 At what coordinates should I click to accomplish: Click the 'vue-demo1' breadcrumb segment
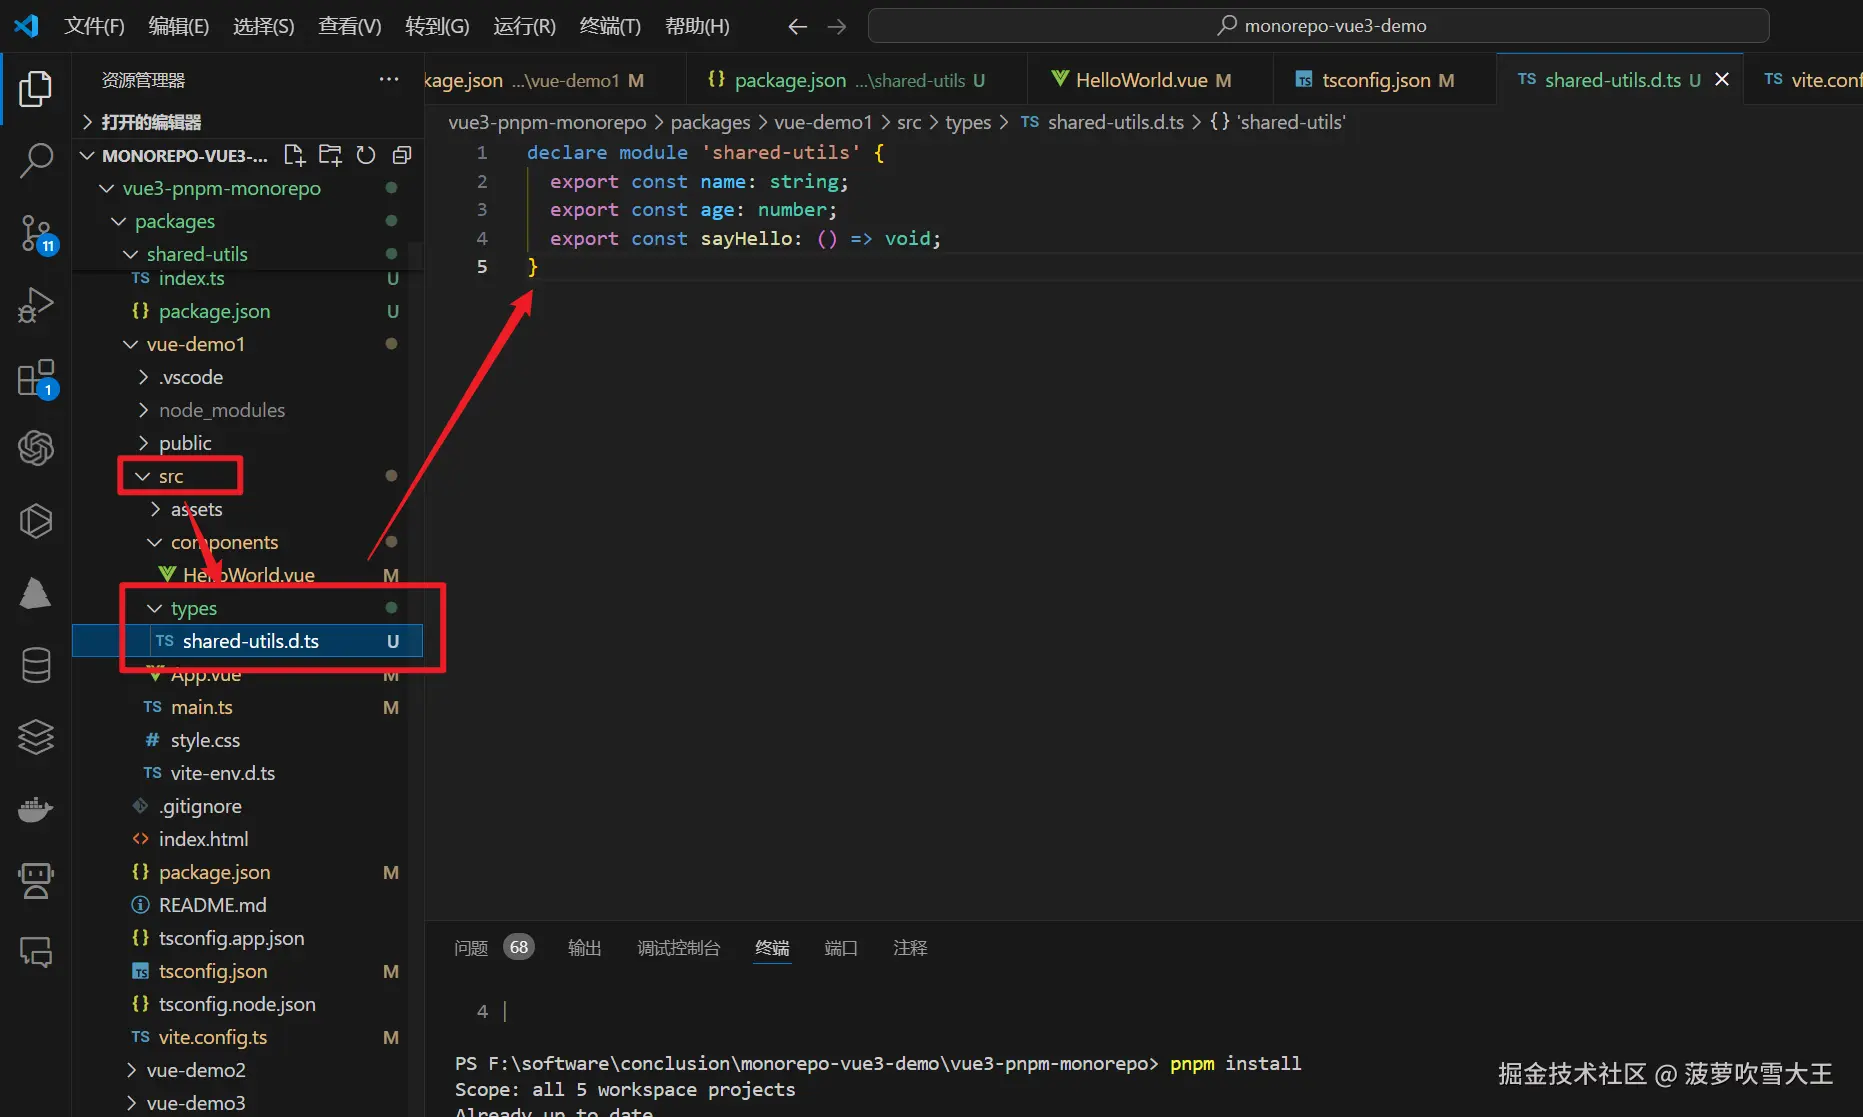(823, 122)
